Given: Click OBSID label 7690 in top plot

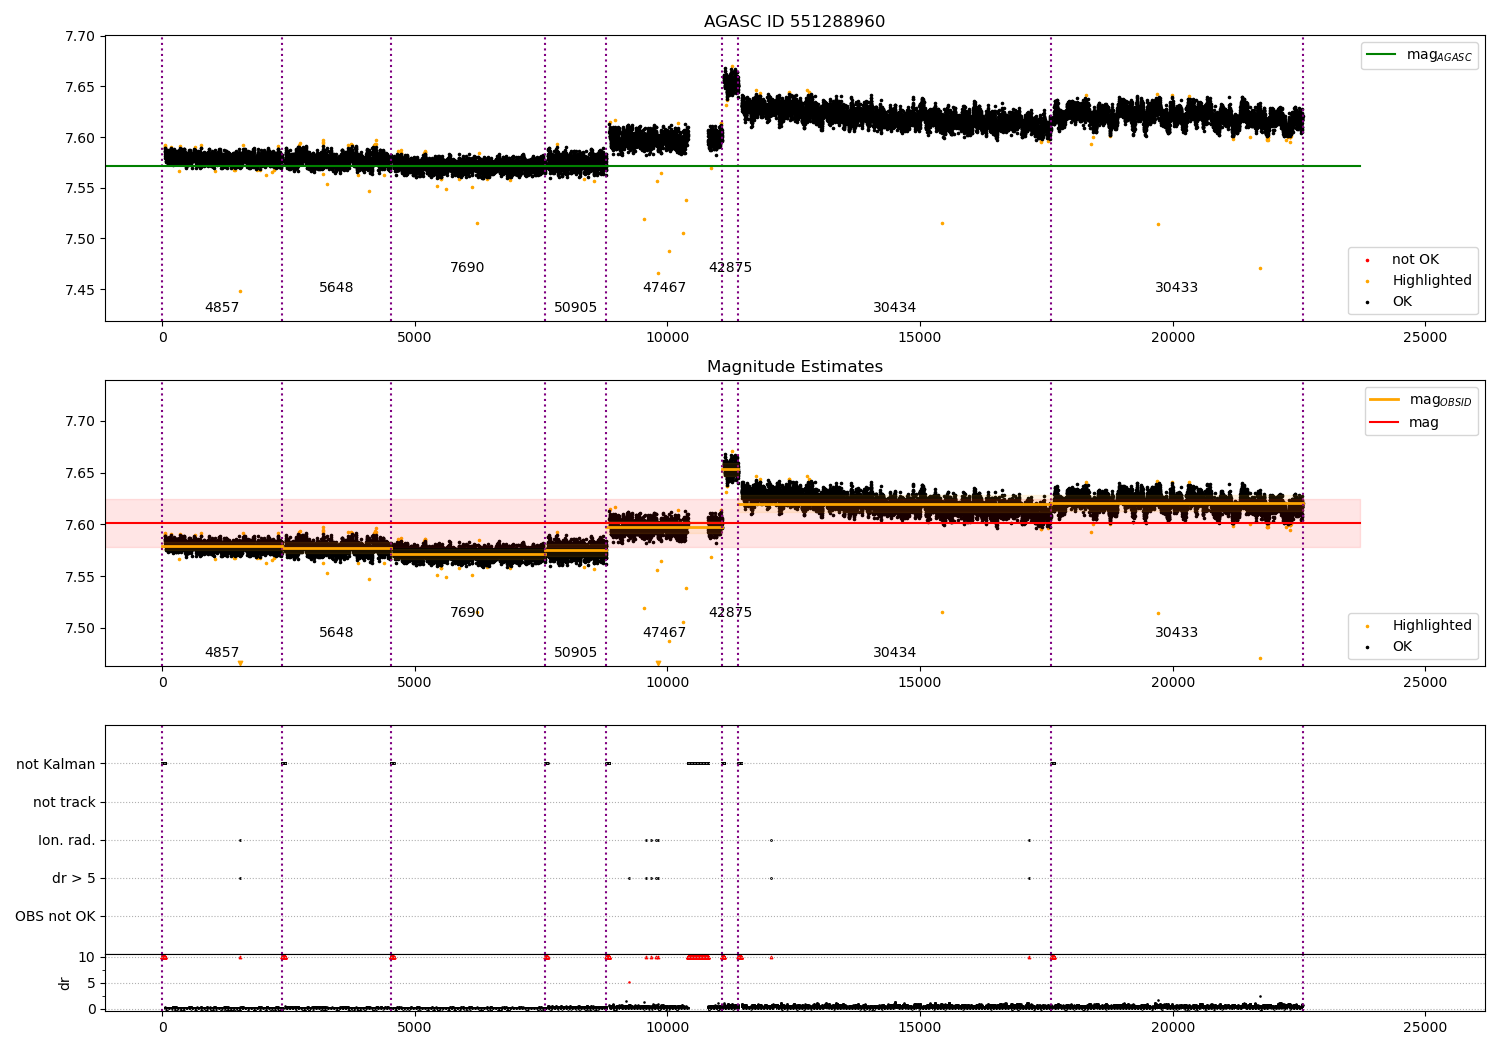Looking at the screenshot, I should pos(467,268).
